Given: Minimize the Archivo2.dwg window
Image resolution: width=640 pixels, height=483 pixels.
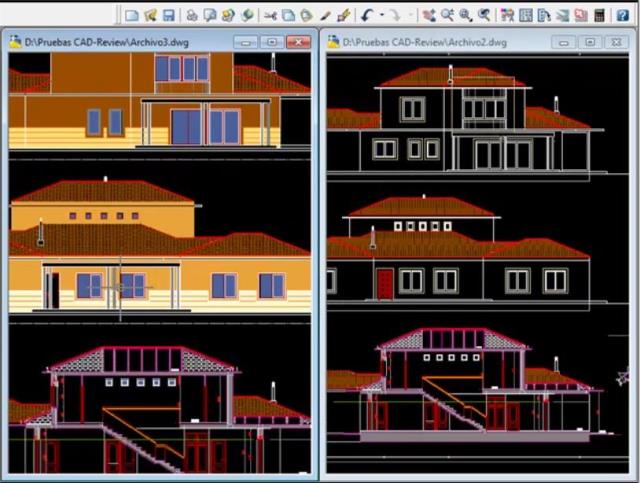Looking at the screenshot, I should [563, 42].
